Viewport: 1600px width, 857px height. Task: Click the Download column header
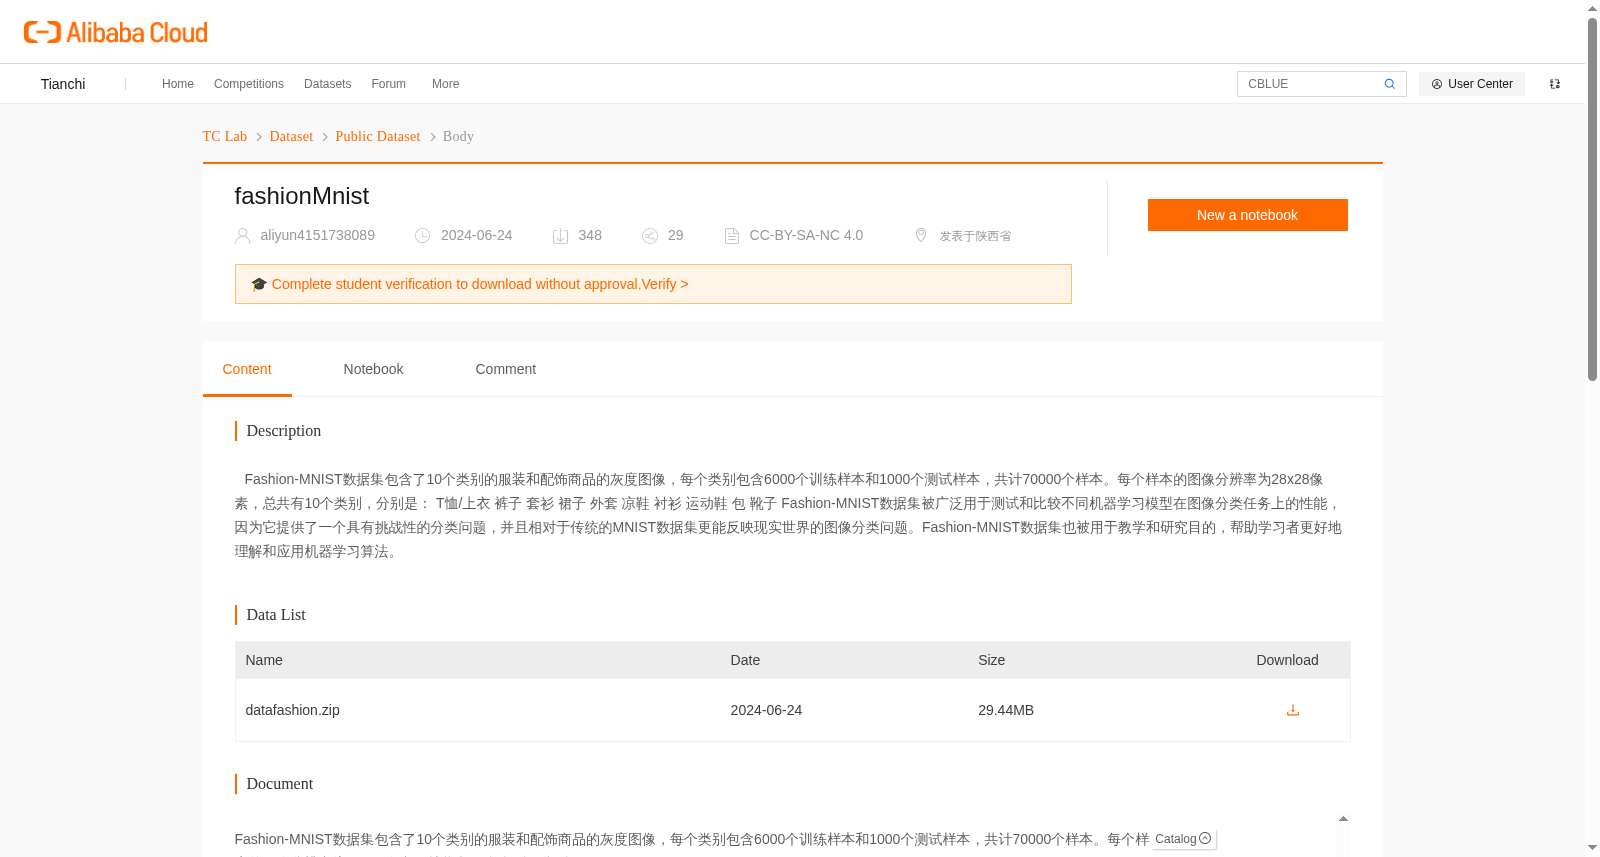tap(1288, 660)
